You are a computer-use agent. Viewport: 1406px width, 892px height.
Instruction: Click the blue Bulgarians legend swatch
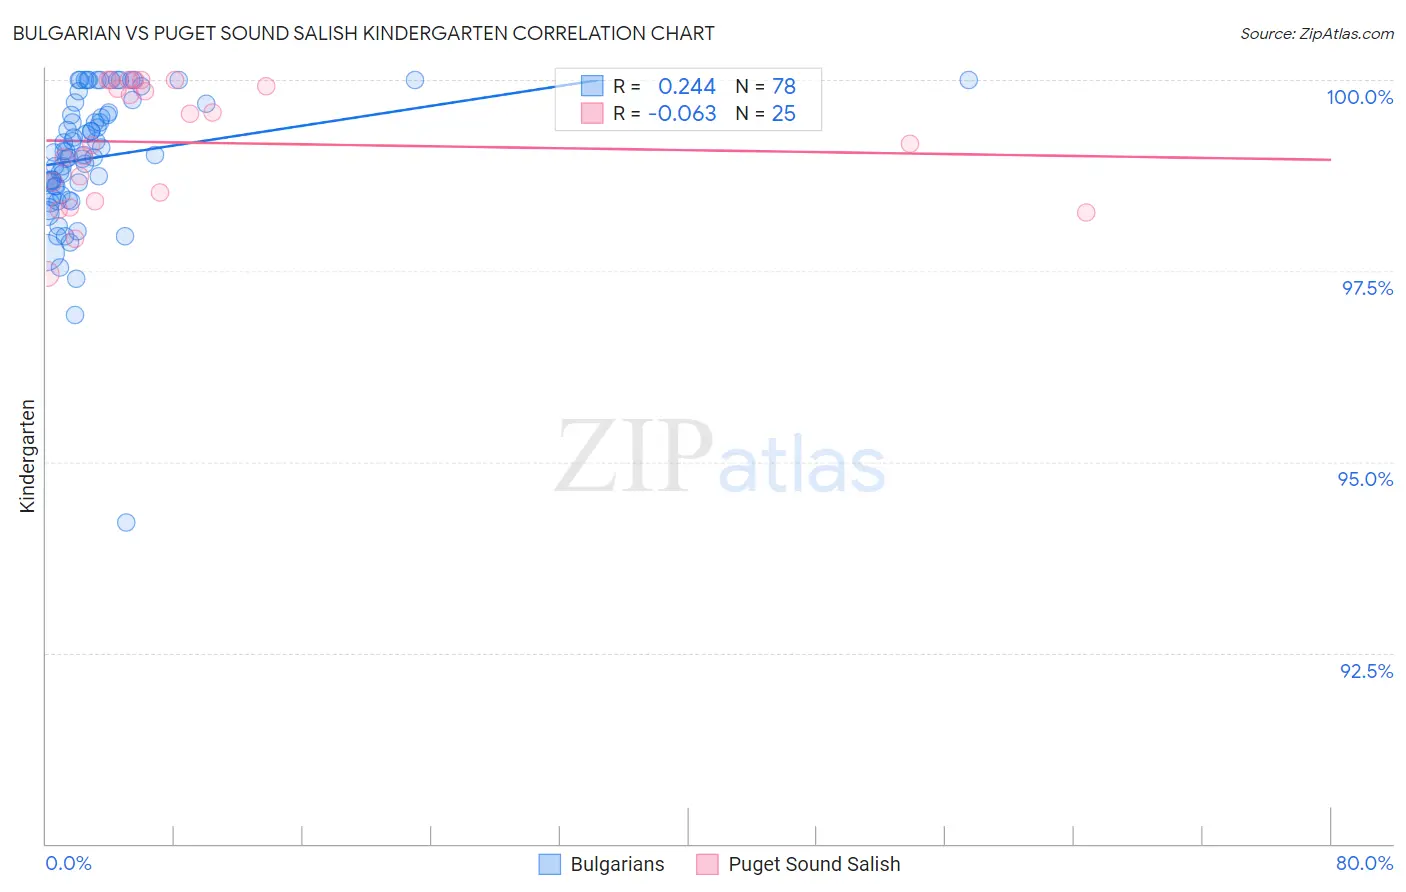(549, 864)
